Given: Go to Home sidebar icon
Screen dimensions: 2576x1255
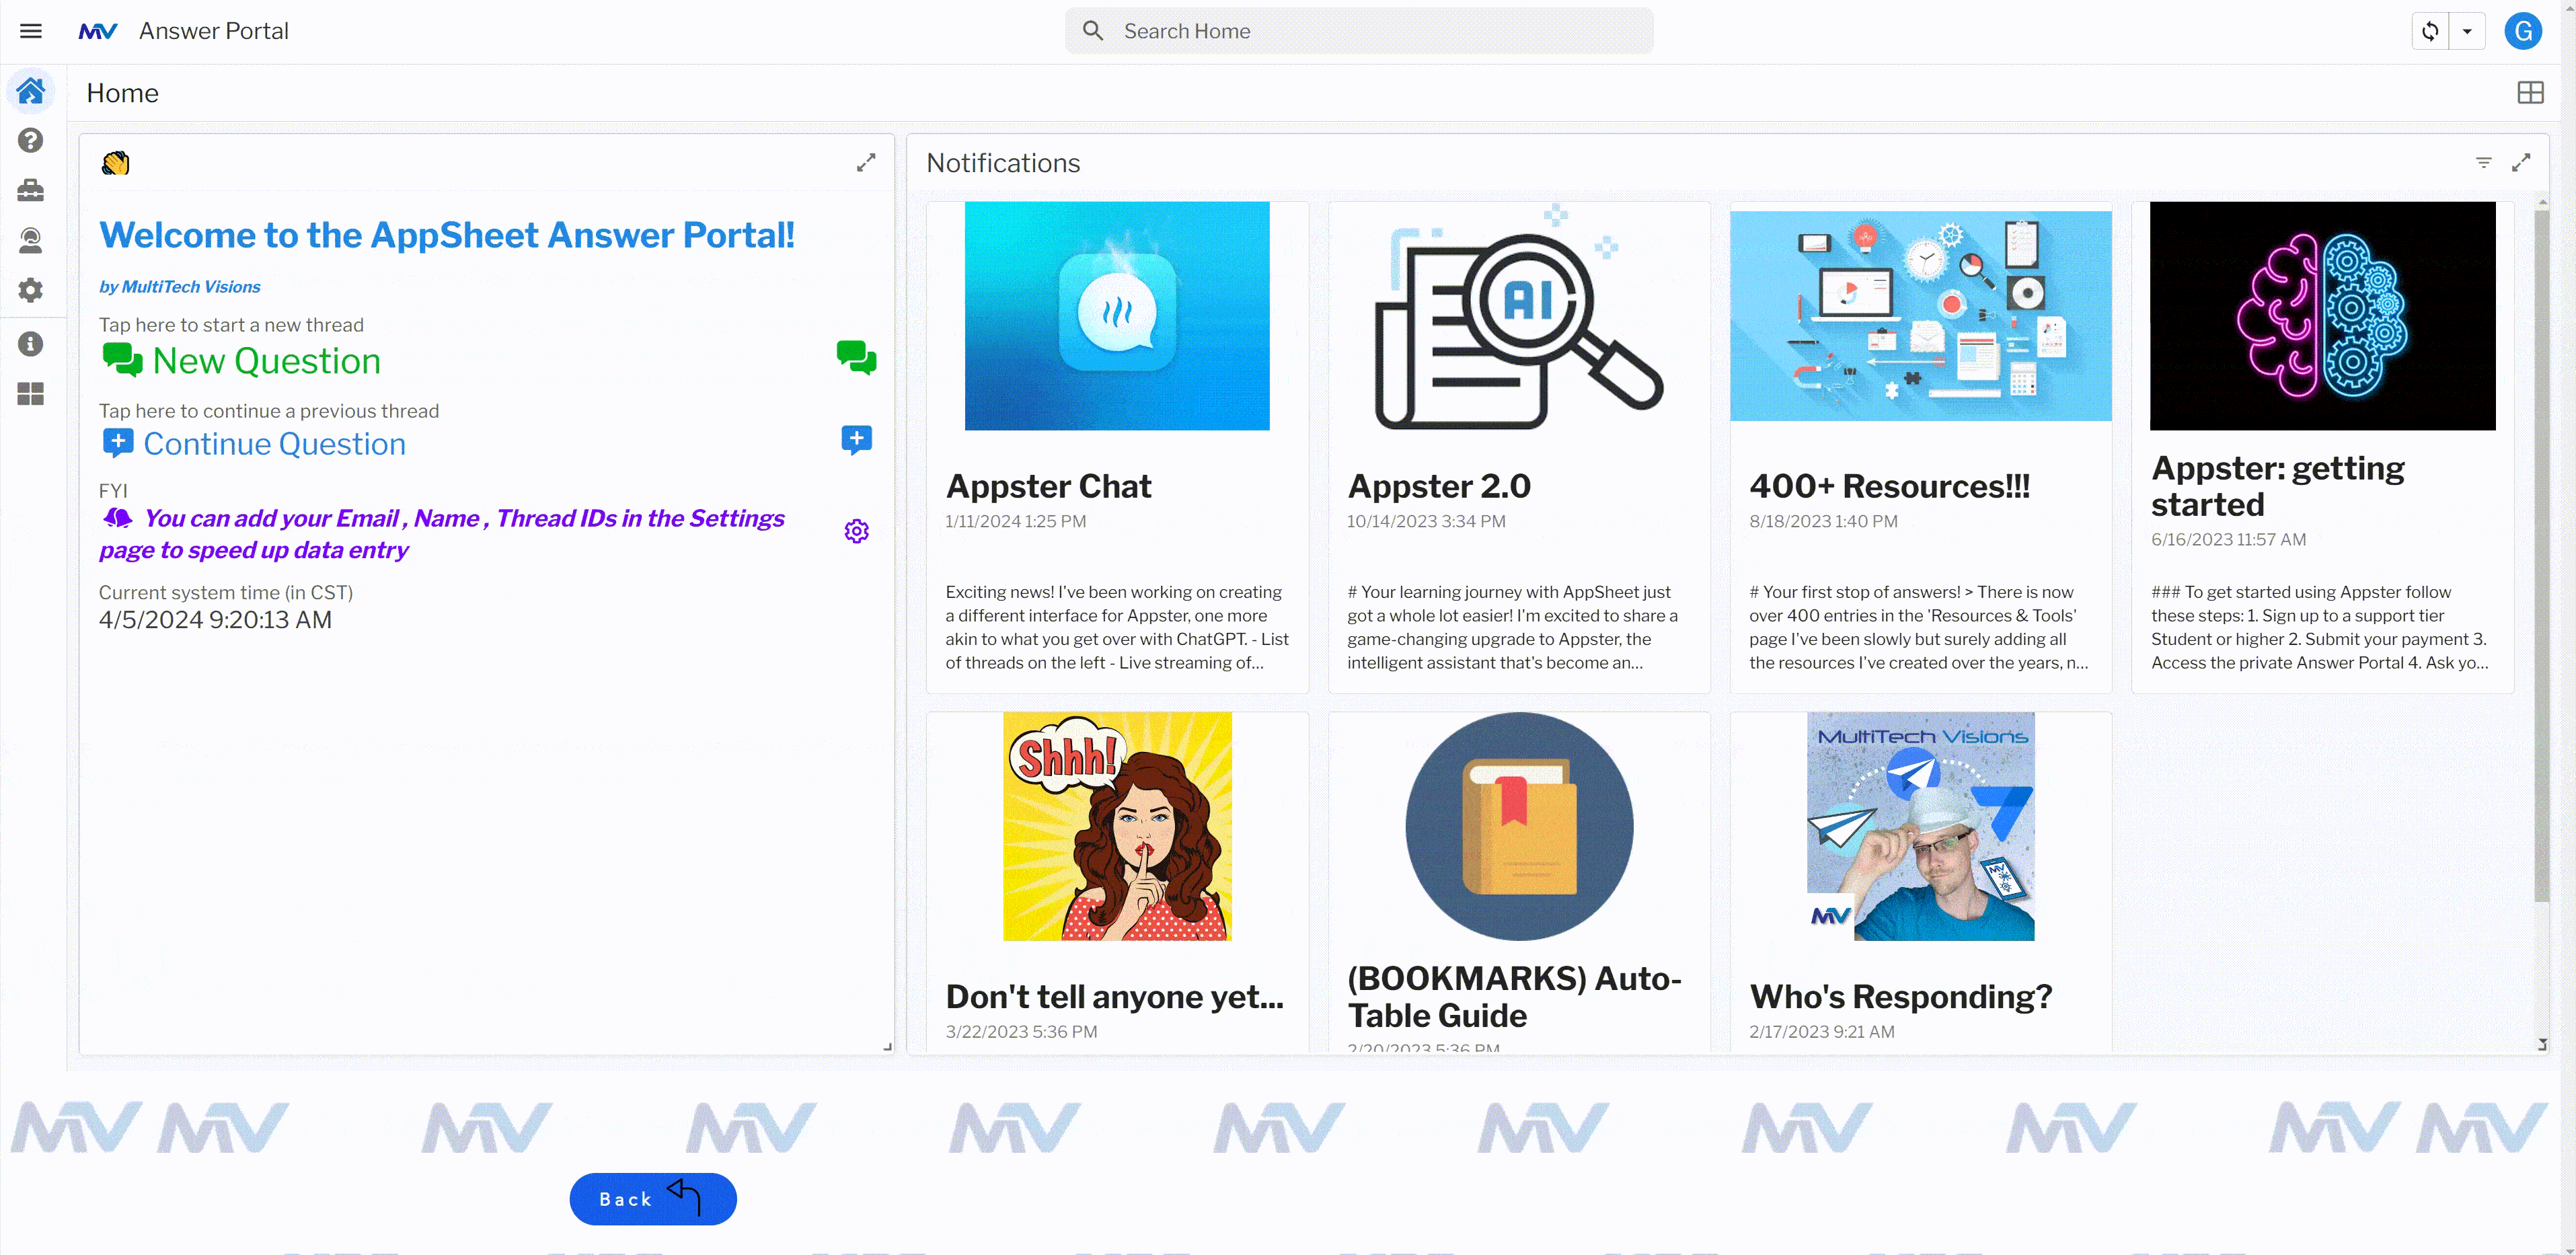Looking at the screenshot, I should click(x=31, y=91).
